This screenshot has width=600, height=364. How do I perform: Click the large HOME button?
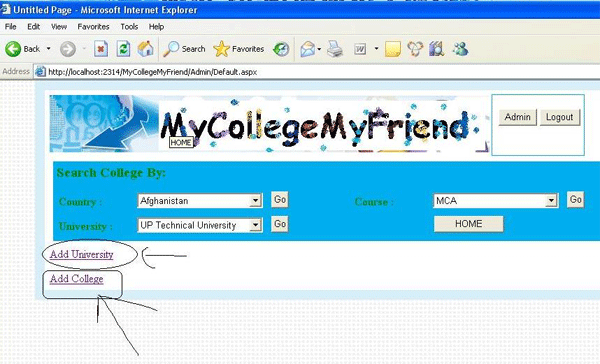point(468,224)
